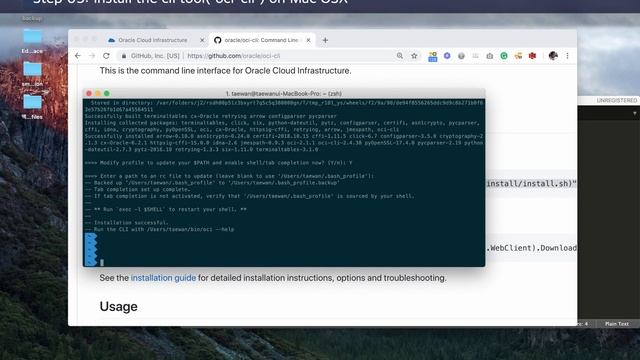The width and height of the screenshot is (640, 360).
Task: Select the oracle/oci-cli GitHub tab
Action: click(261, 40)
